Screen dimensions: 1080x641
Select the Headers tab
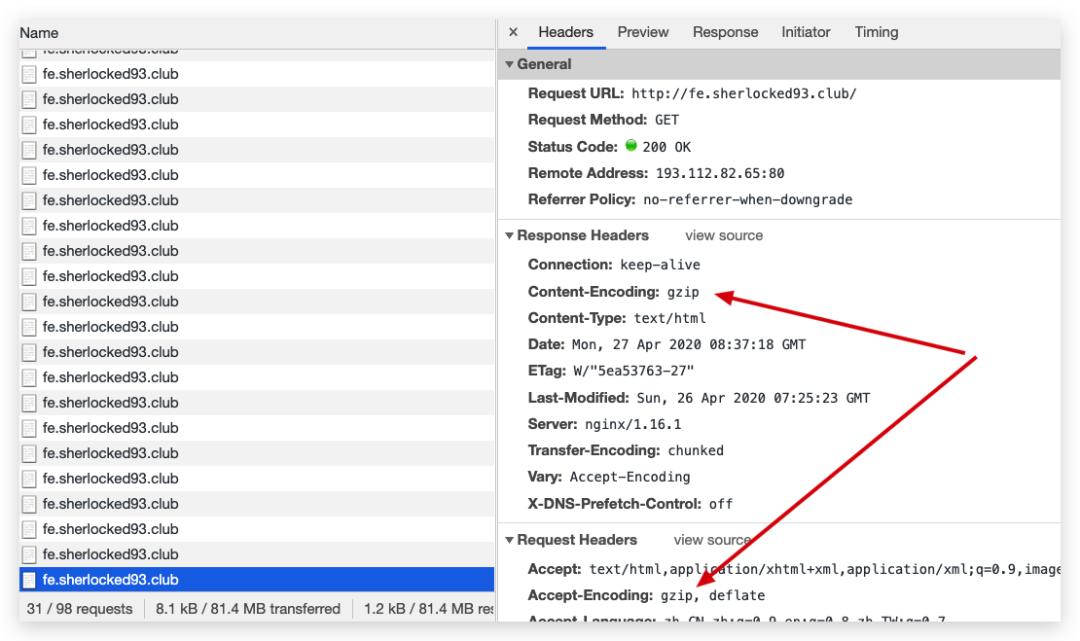(565, 32)
